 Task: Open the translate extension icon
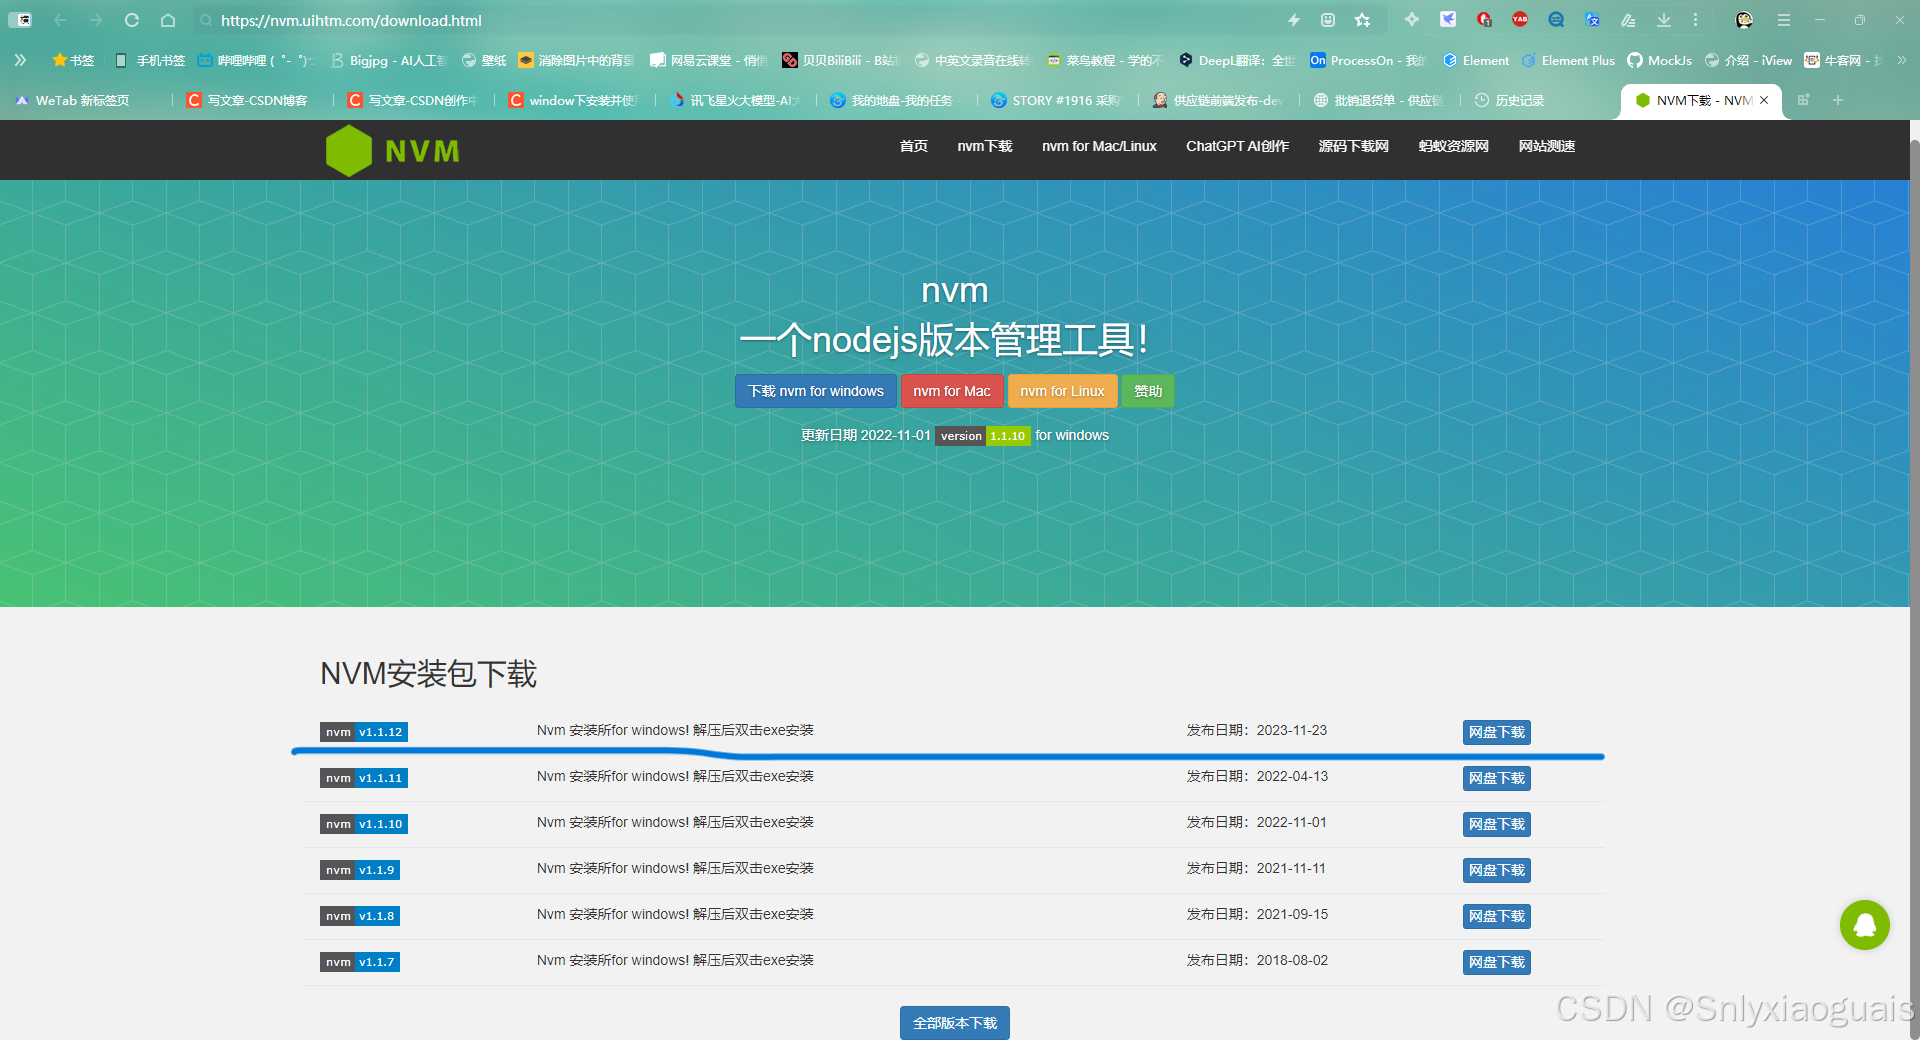tap(1592, 20)
